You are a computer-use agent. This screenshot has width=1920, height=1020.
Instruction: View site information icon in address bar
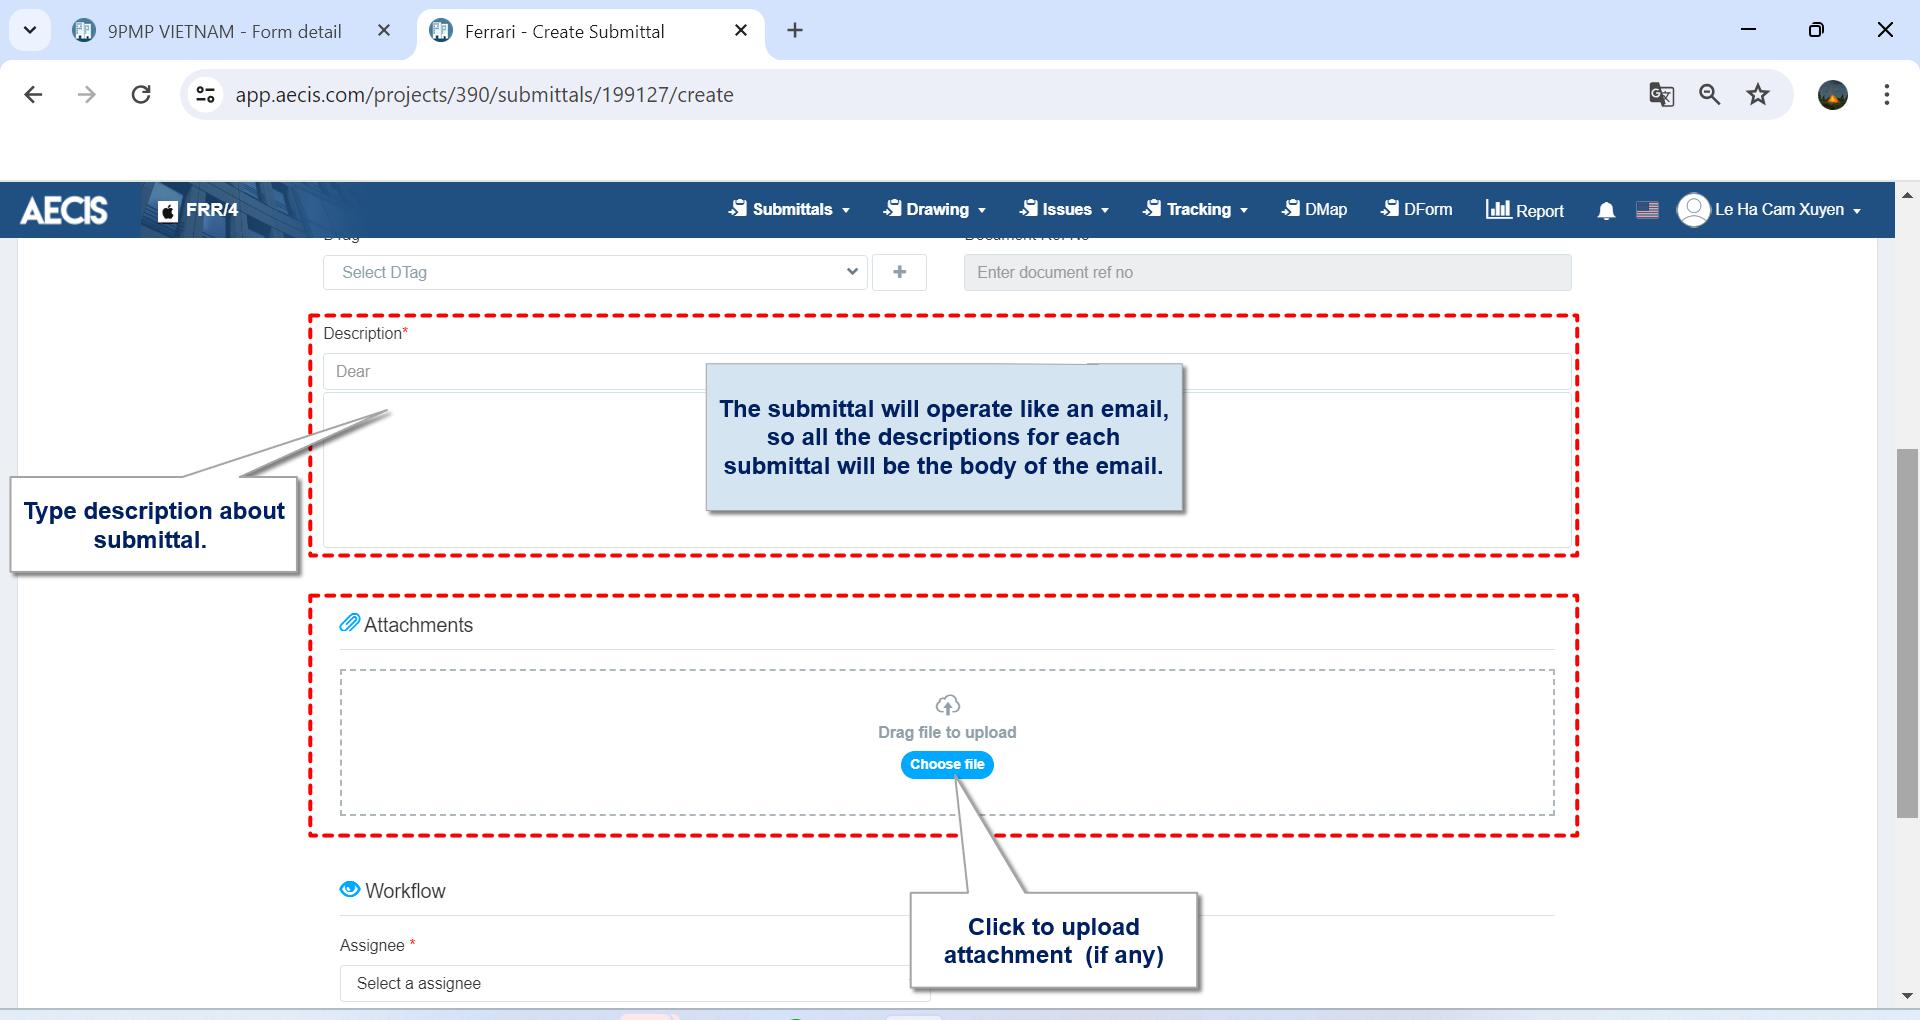[x=205, y=95]
